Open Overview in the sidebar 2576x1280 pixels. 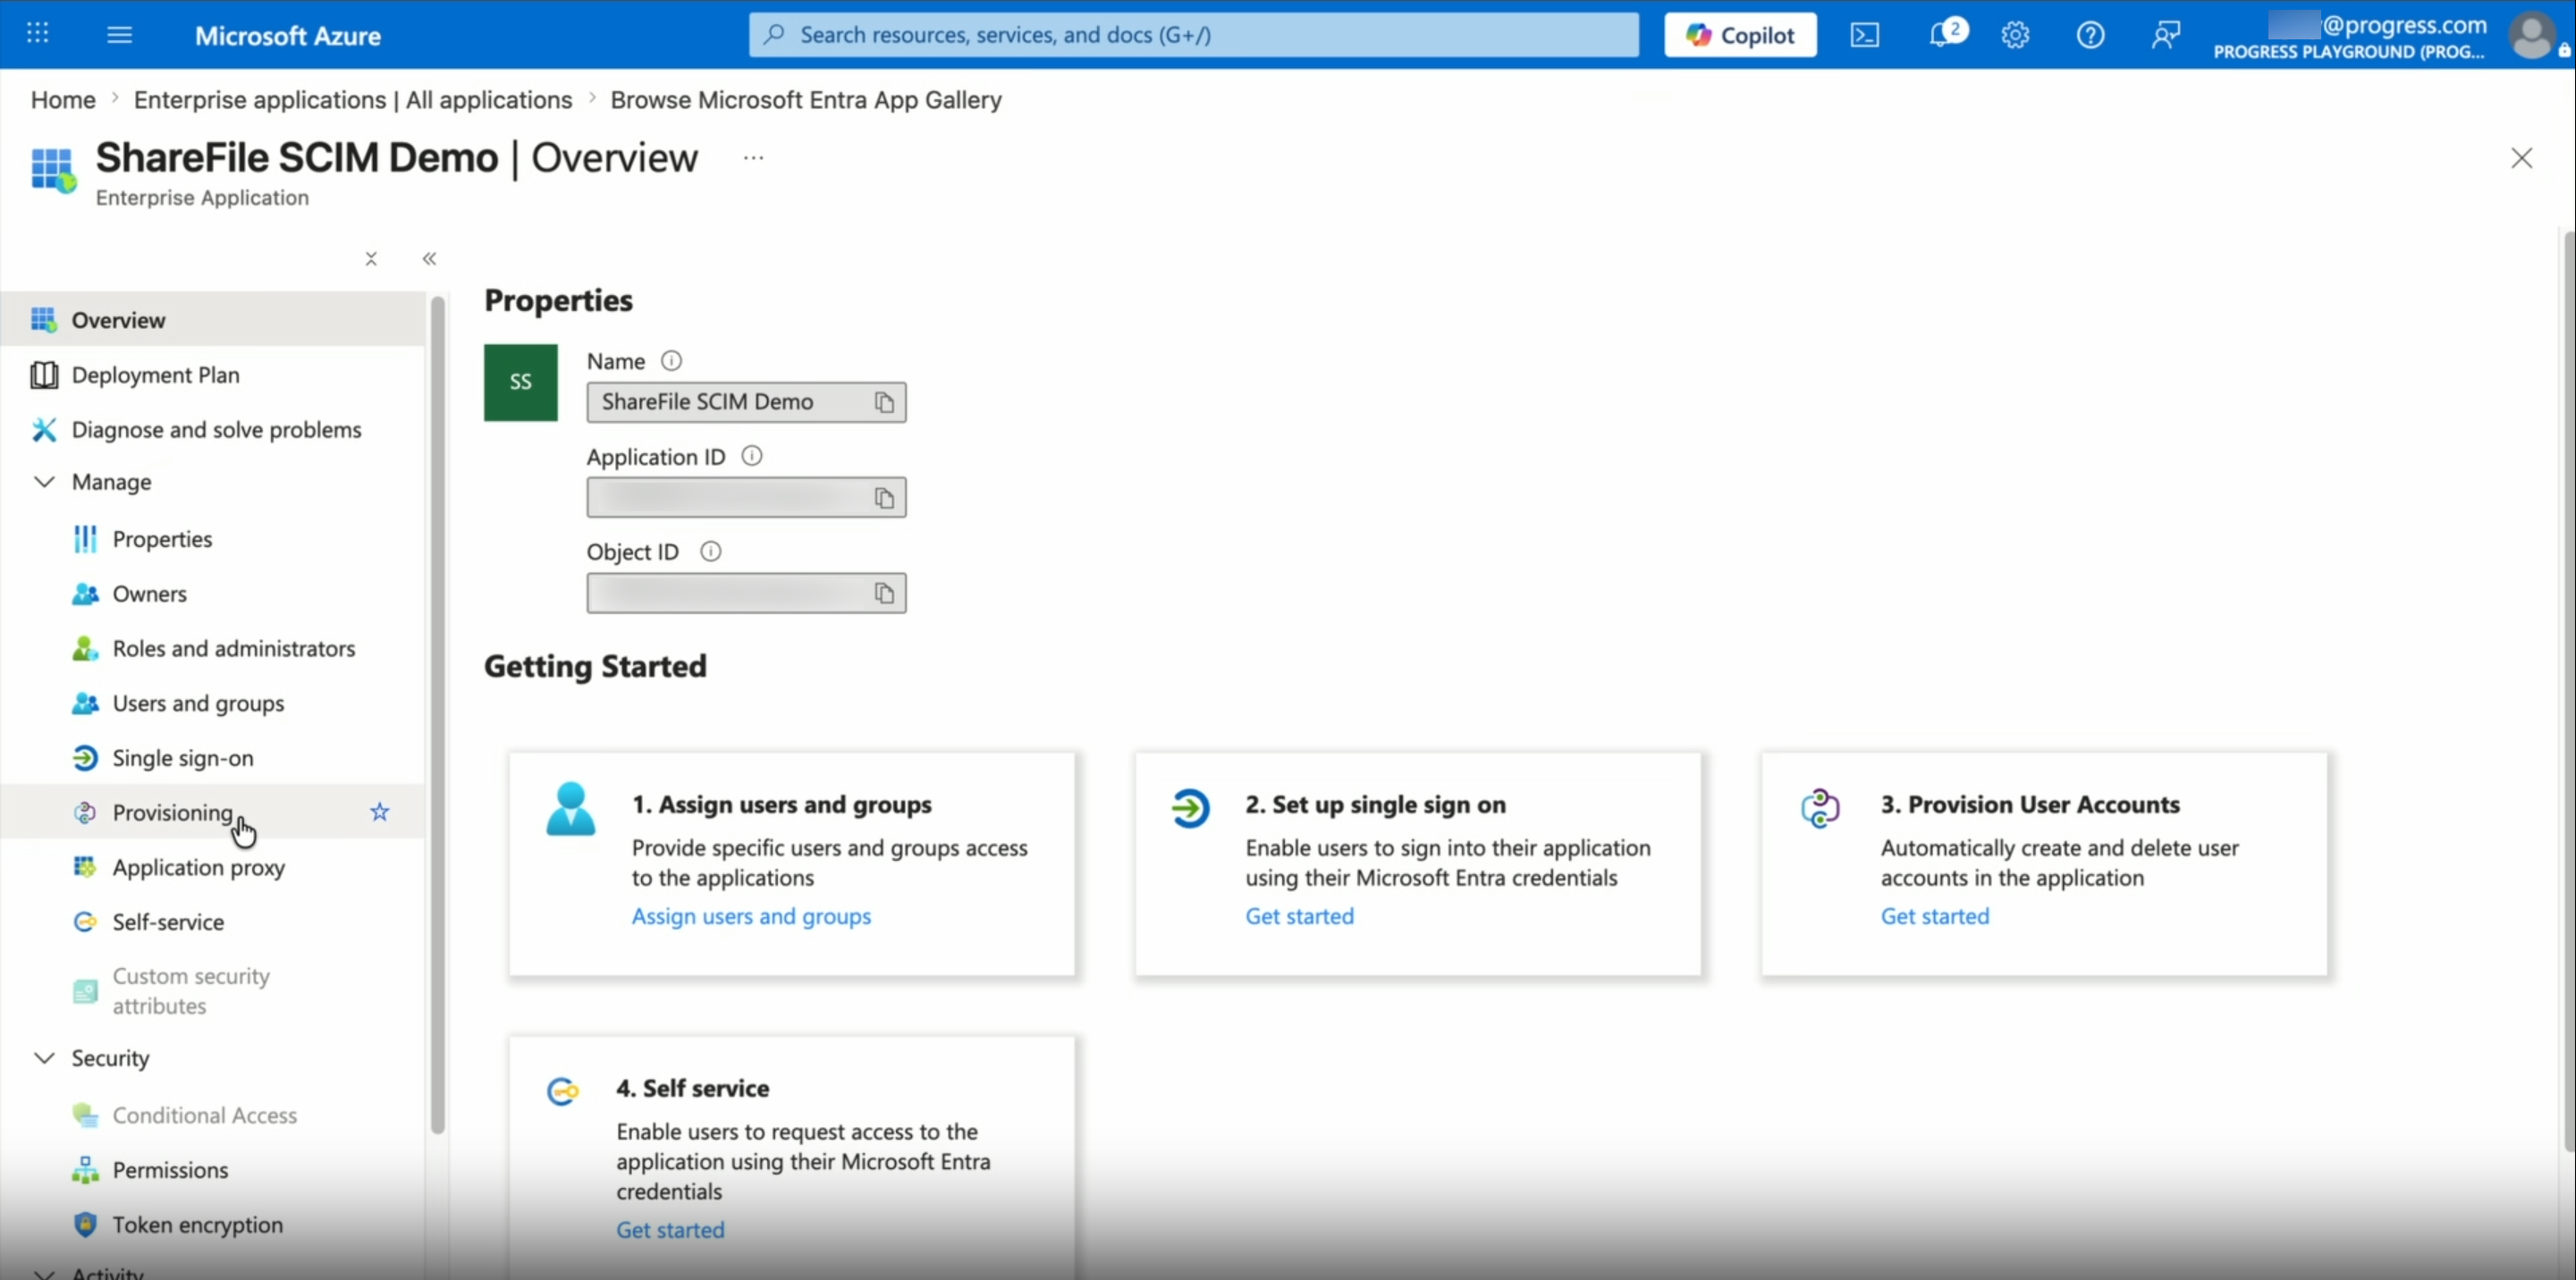212,319
